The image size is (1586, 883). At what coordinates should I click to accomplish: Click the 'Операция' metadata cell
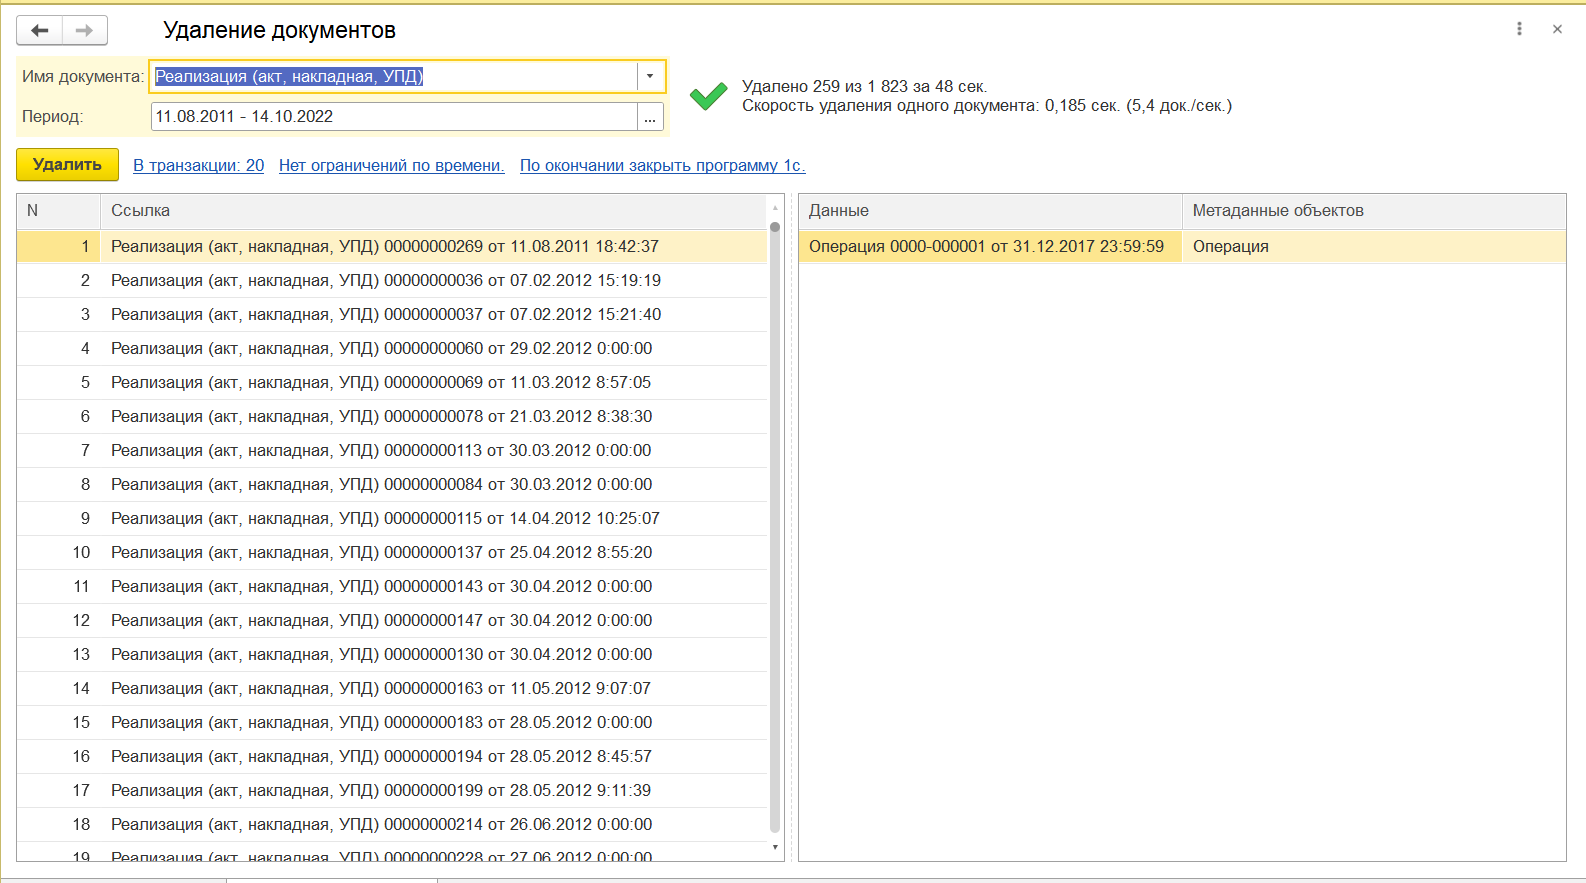point(1374,247)
